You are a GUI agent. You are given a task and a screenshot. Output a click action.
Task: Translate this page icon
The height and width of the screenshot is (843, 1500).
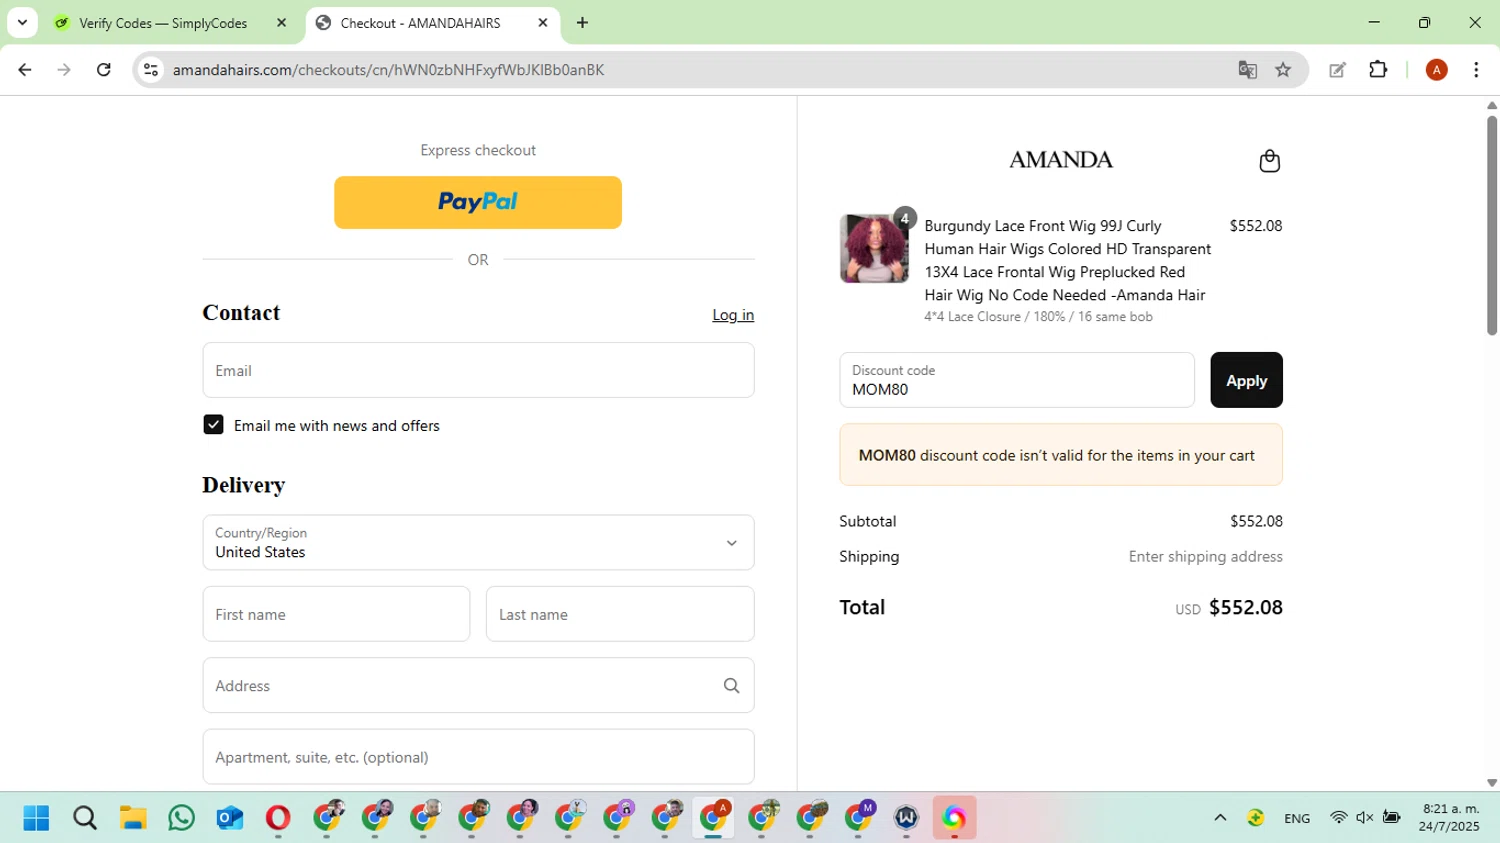pos(1247,70)
